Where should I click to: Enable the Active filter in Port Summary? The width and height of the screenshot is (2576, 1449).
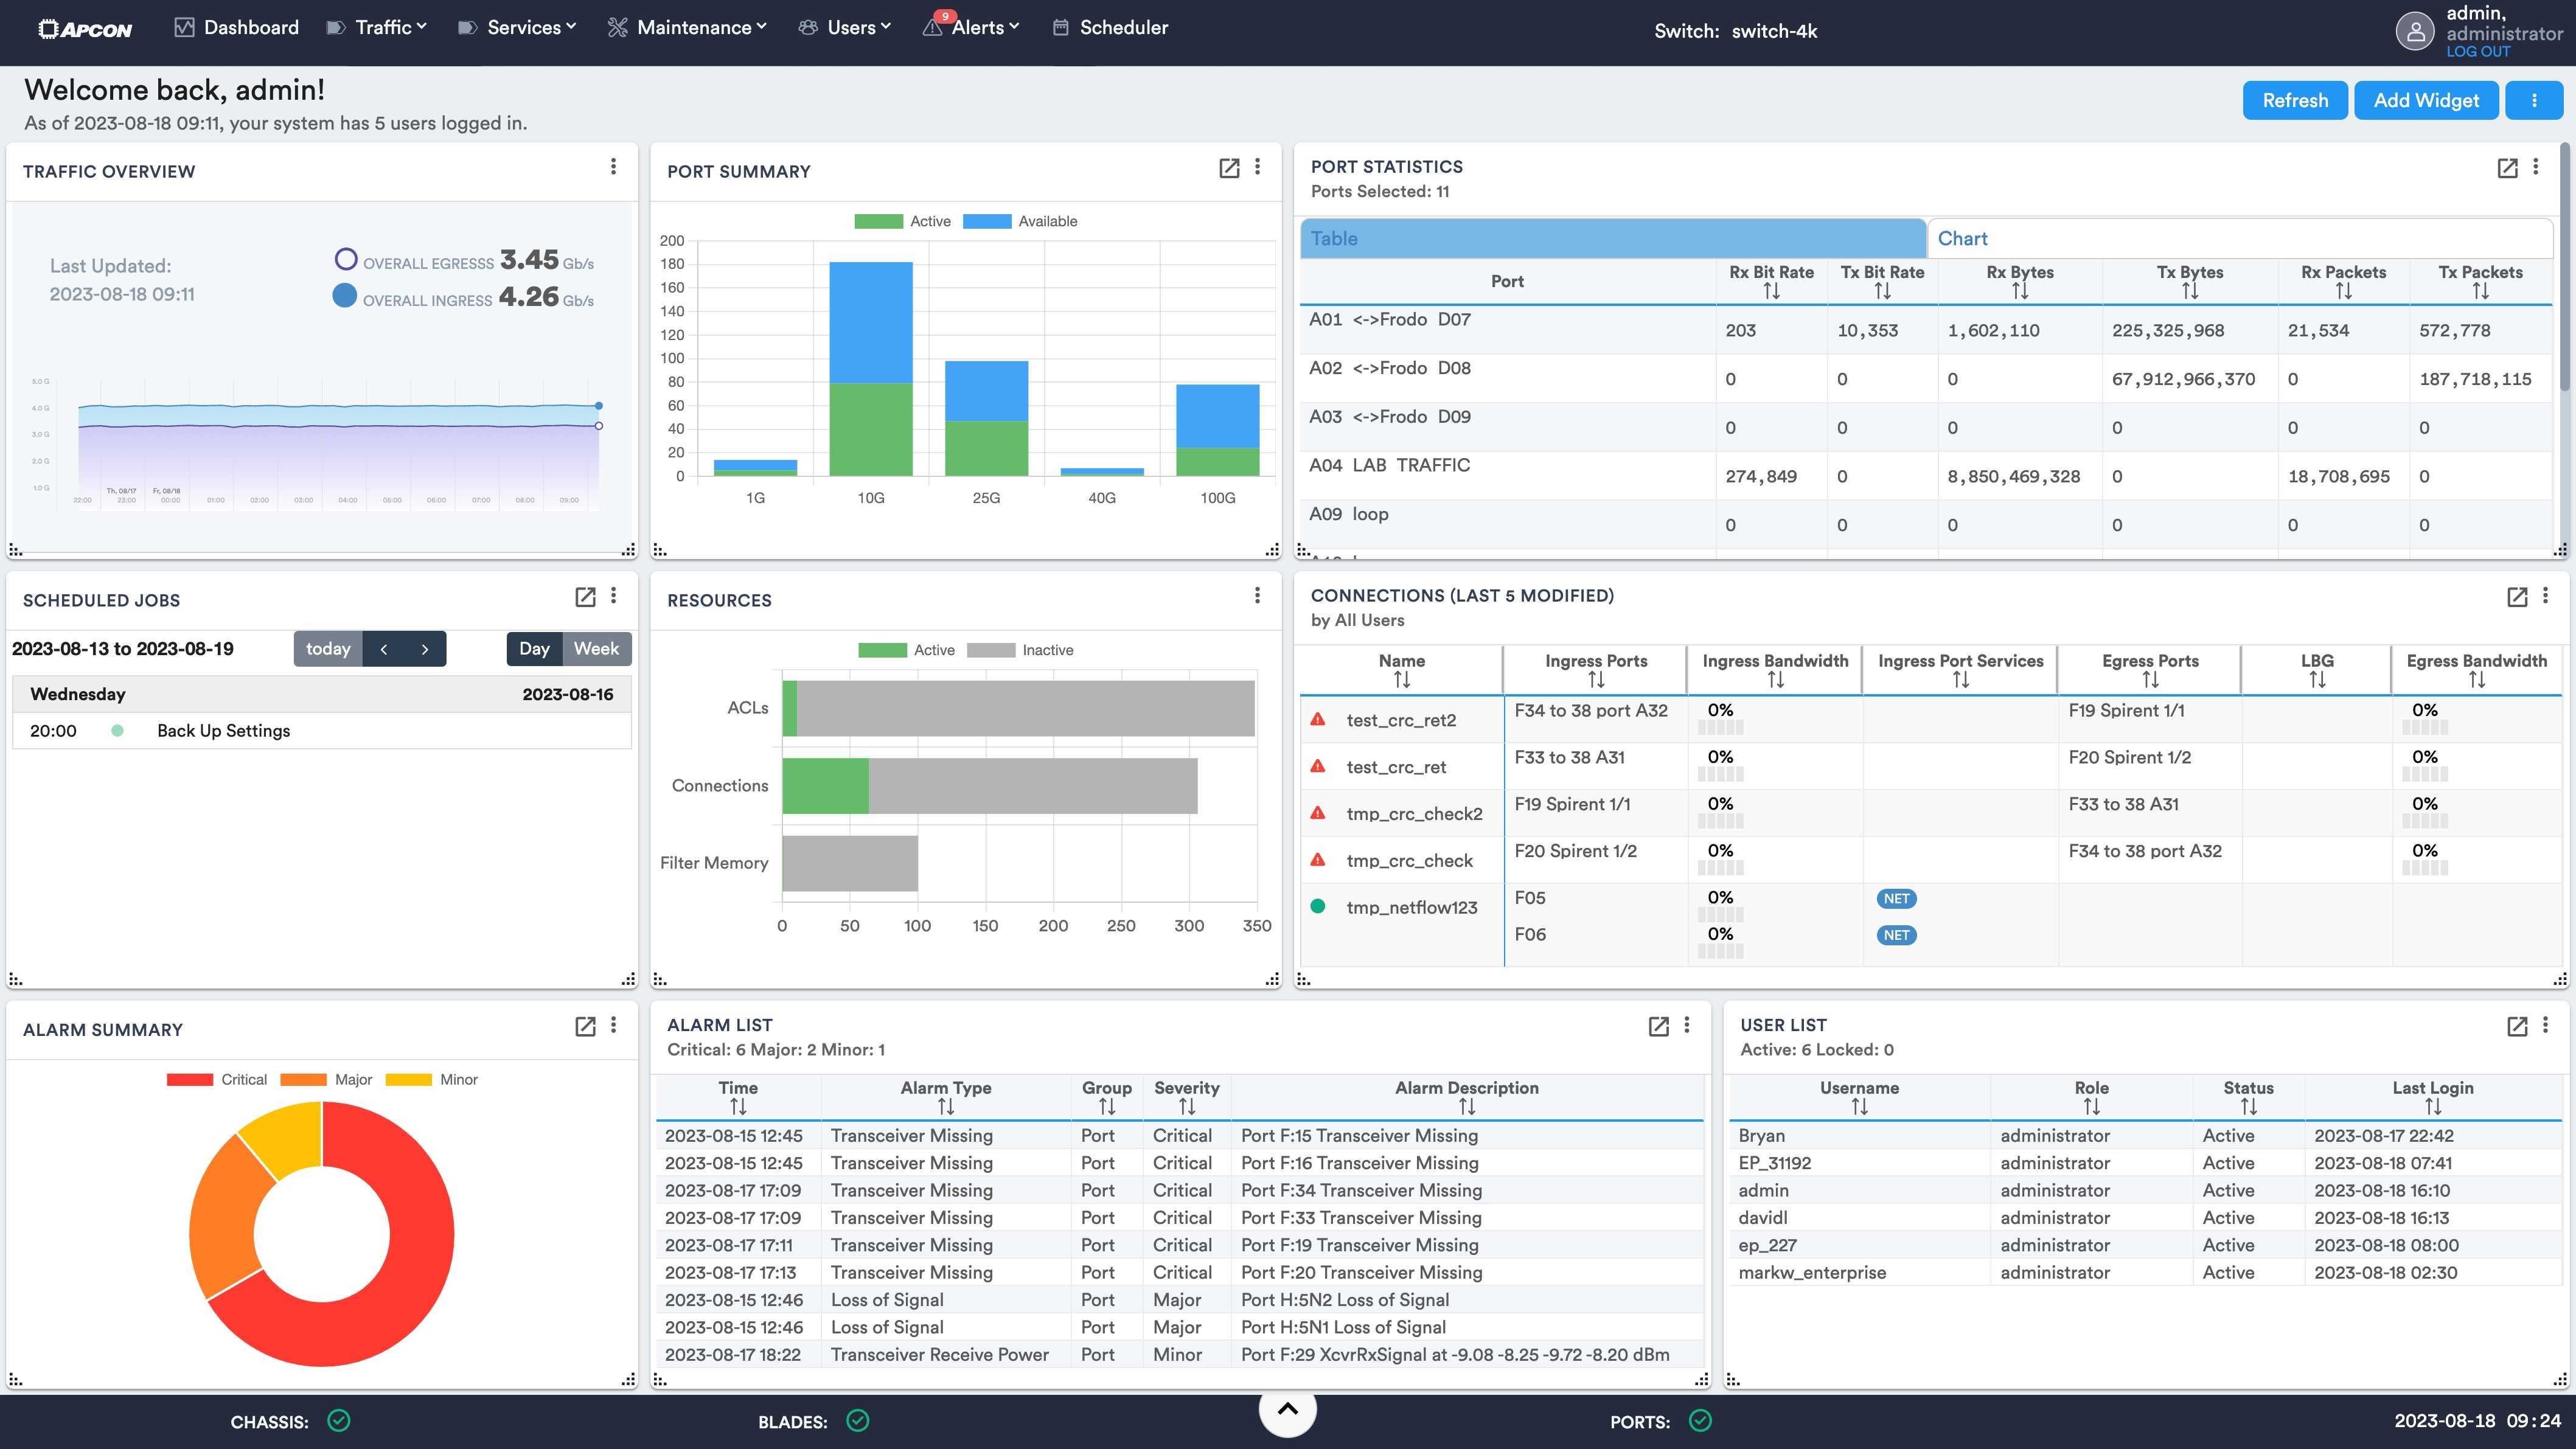click(902, 220)
